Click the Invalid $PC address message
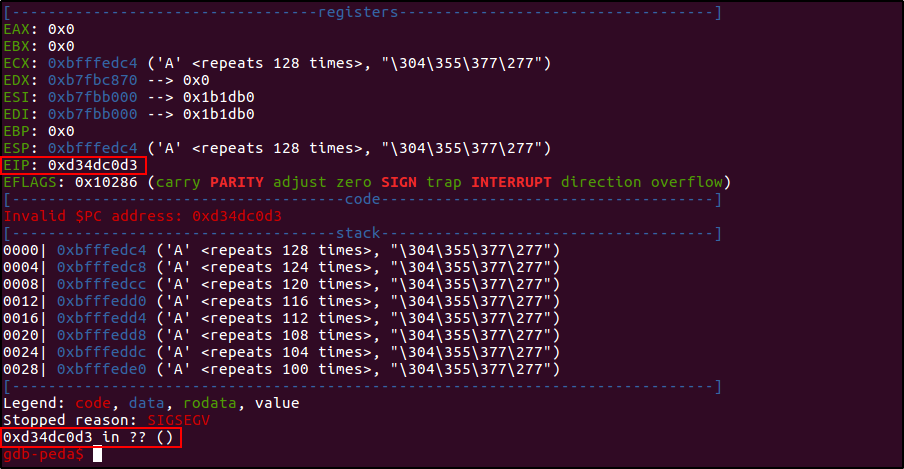 [x=141, y=216]
